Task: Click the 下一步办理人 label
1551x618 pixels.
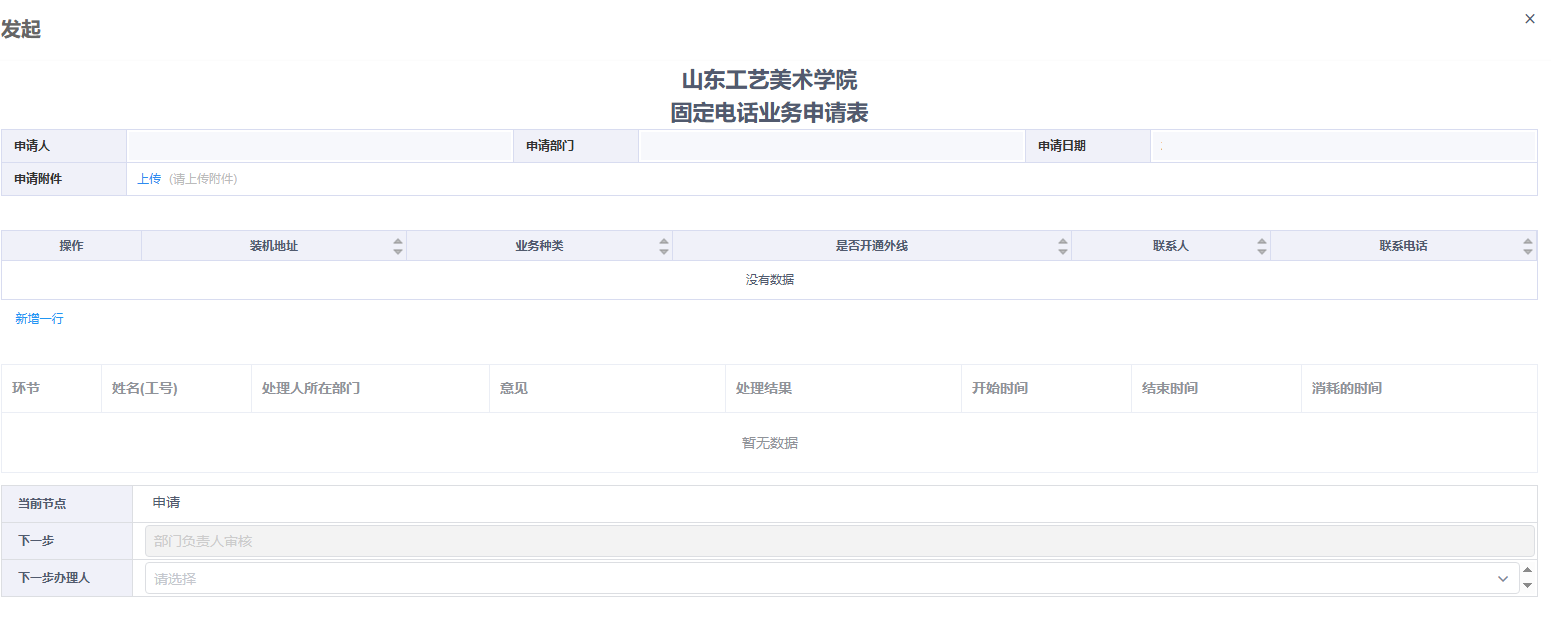Action: pyautogui.click(x=54, y=578)
